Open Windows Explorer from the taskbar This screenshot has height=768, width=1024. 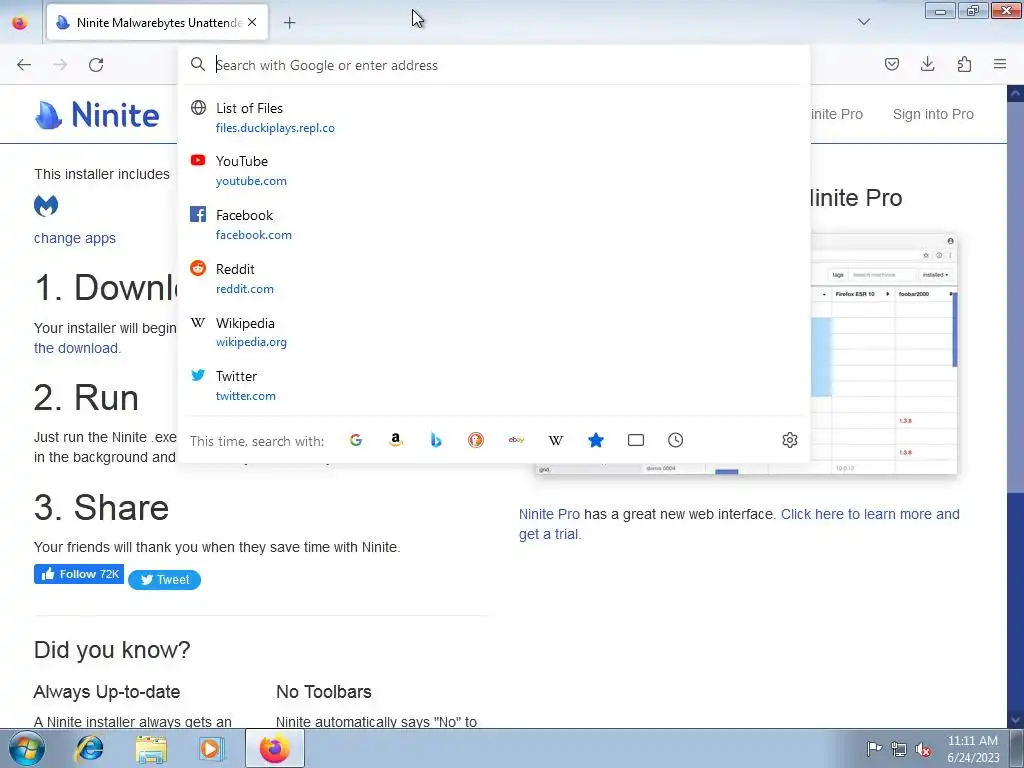click(151, 748)
